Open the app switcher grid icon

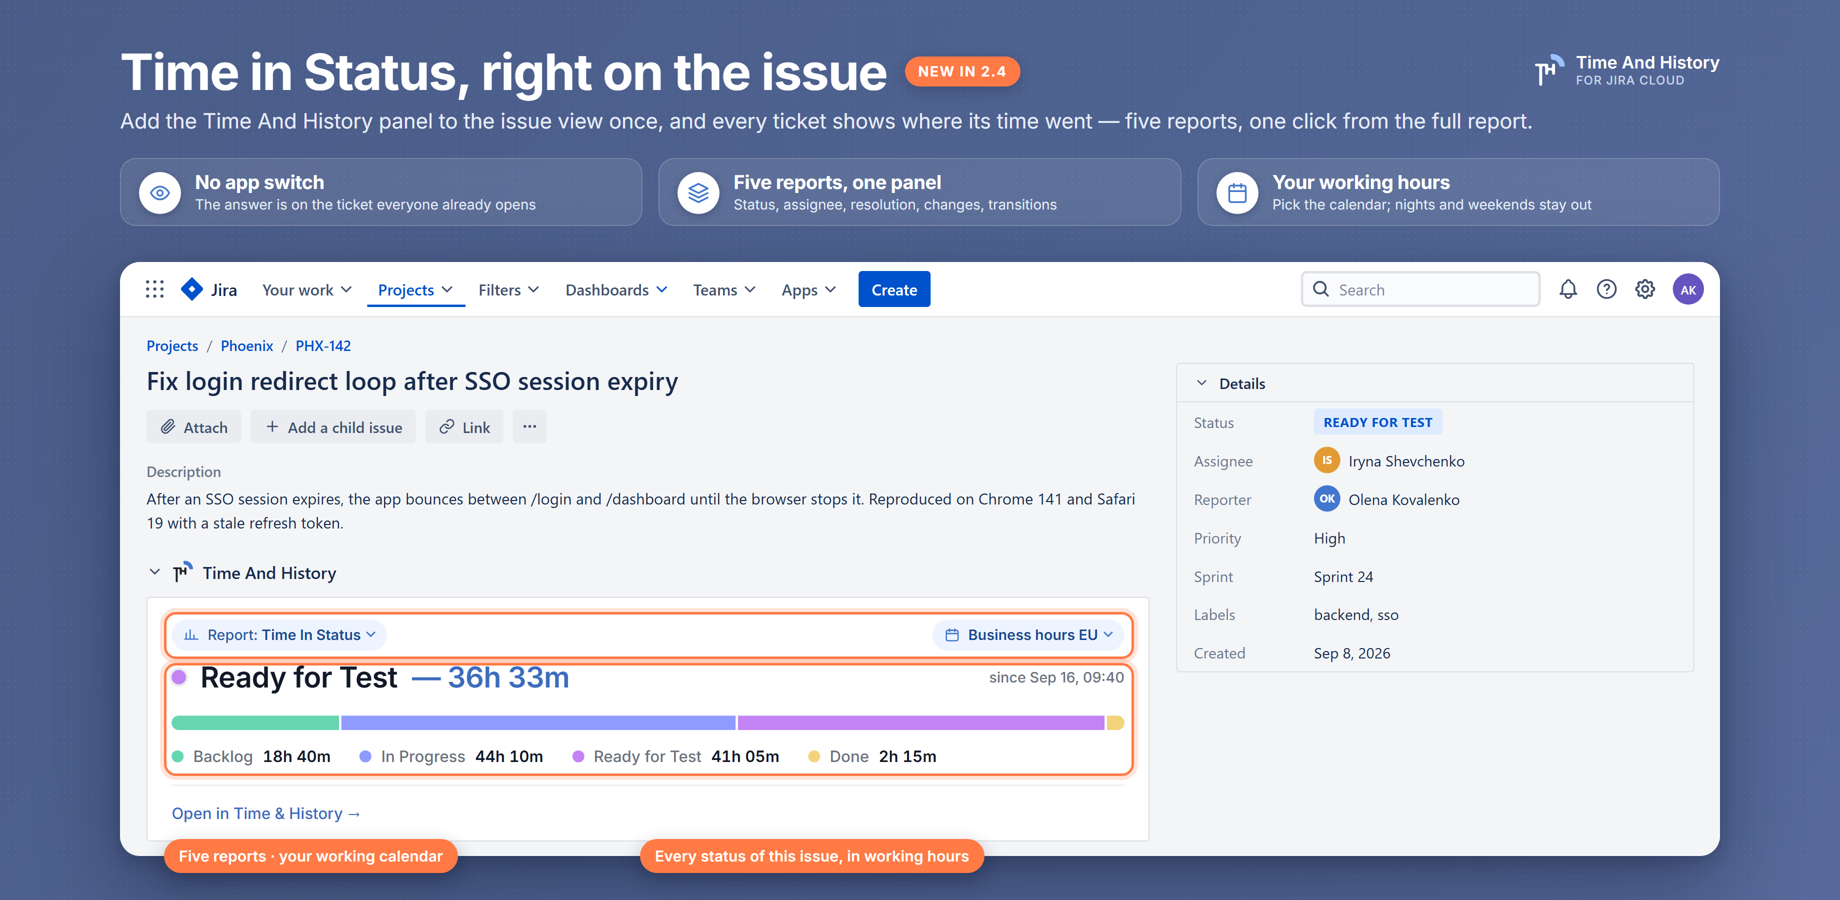tap(155, 289)
